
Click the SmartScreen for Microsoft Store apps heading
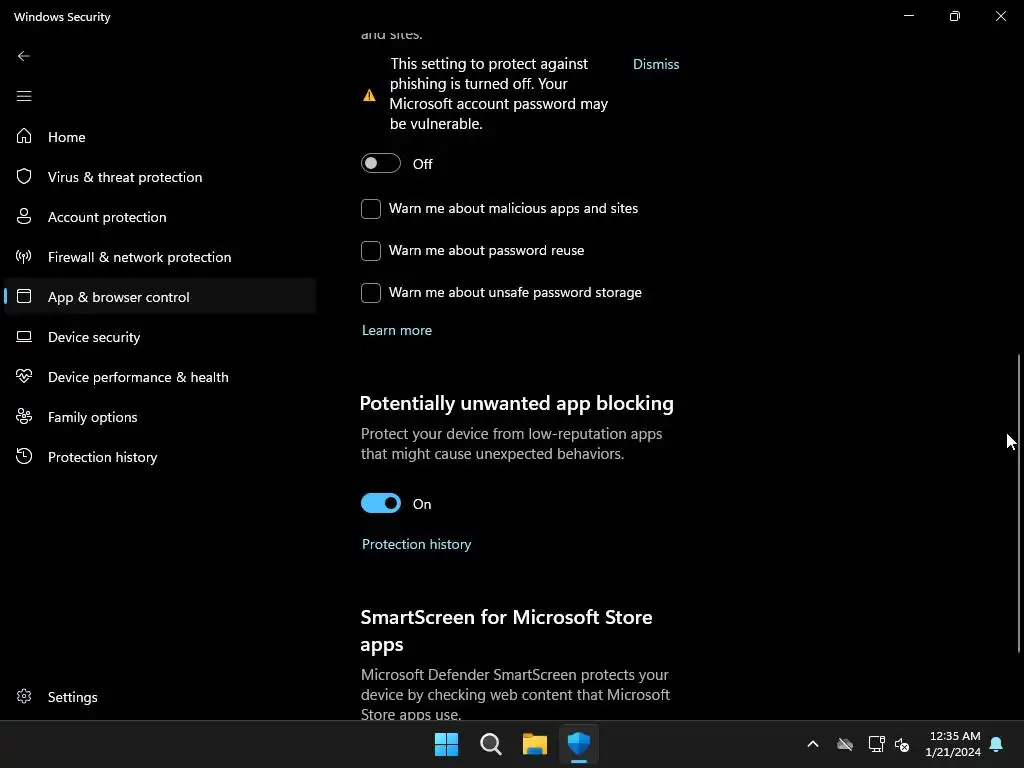tap(506, 630)
